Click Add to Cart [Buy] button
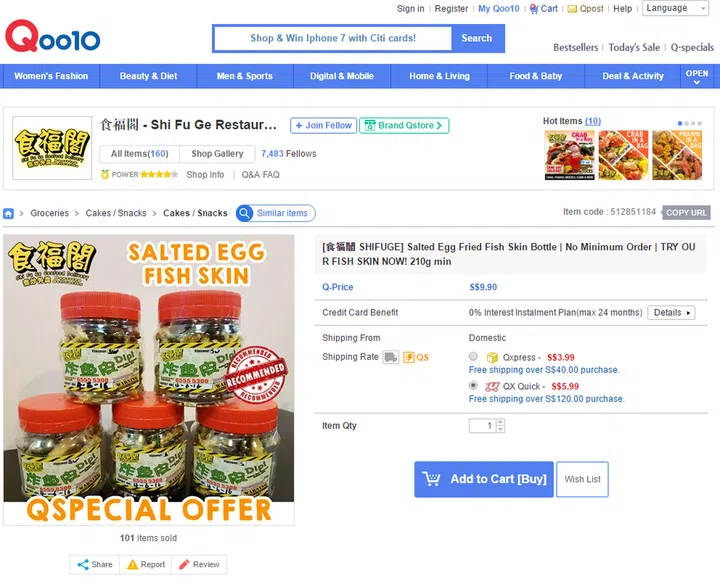The image size is (720, 584). click(483, 479)
